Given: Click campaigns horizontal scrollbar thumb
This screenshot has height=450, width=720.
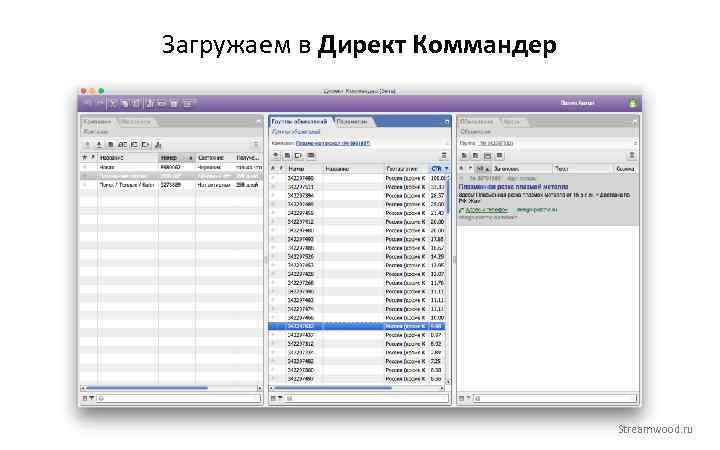Looking at the screenshot, I should pyautogui.click(x=146, y=388).
